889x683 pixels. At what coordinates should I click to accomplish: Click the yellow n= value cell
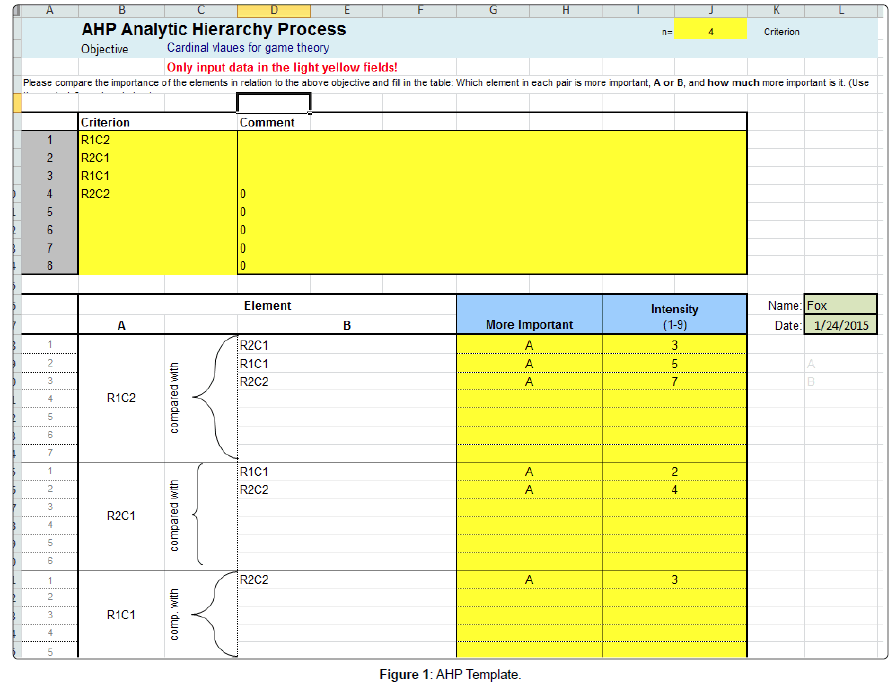[710, 31]
